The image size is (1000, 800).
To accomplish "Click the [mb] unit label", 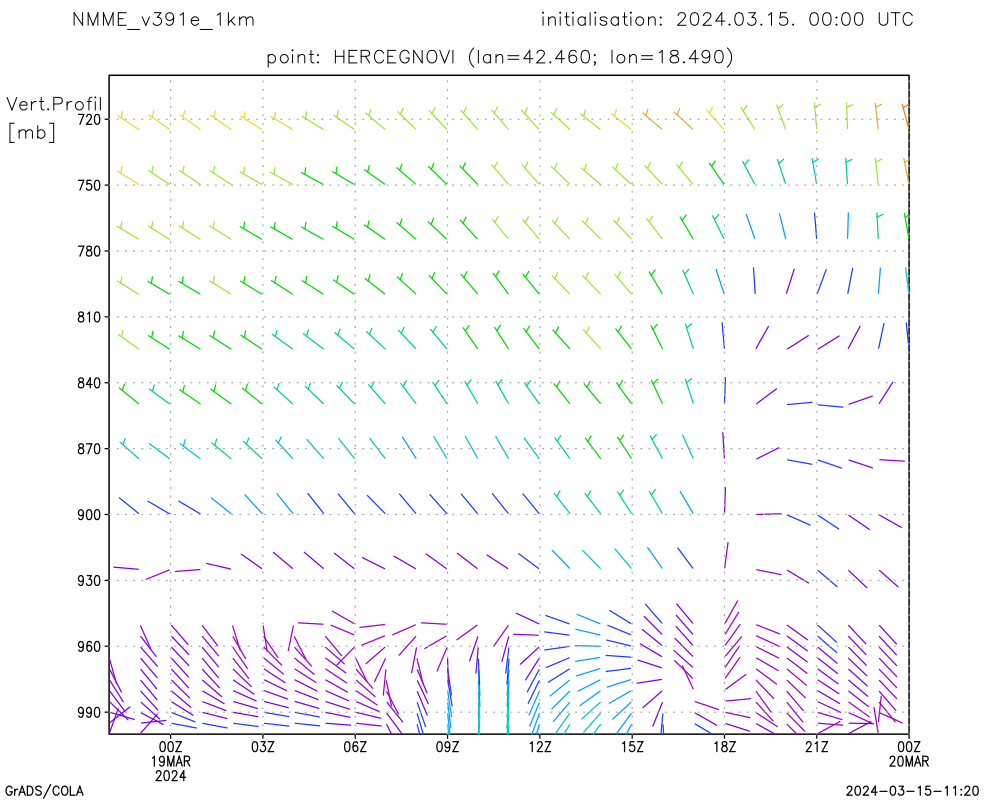I will click(x=31, y=132).
